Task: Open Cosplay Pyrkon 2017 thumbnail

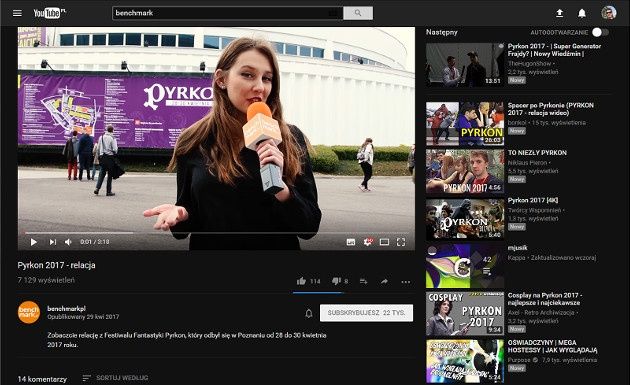Action: [465, 313]
